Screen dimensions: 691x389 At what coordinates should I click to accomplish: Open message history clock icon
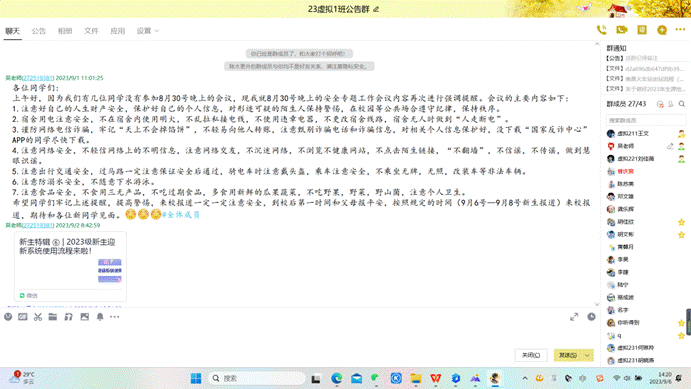pos(591,317)
